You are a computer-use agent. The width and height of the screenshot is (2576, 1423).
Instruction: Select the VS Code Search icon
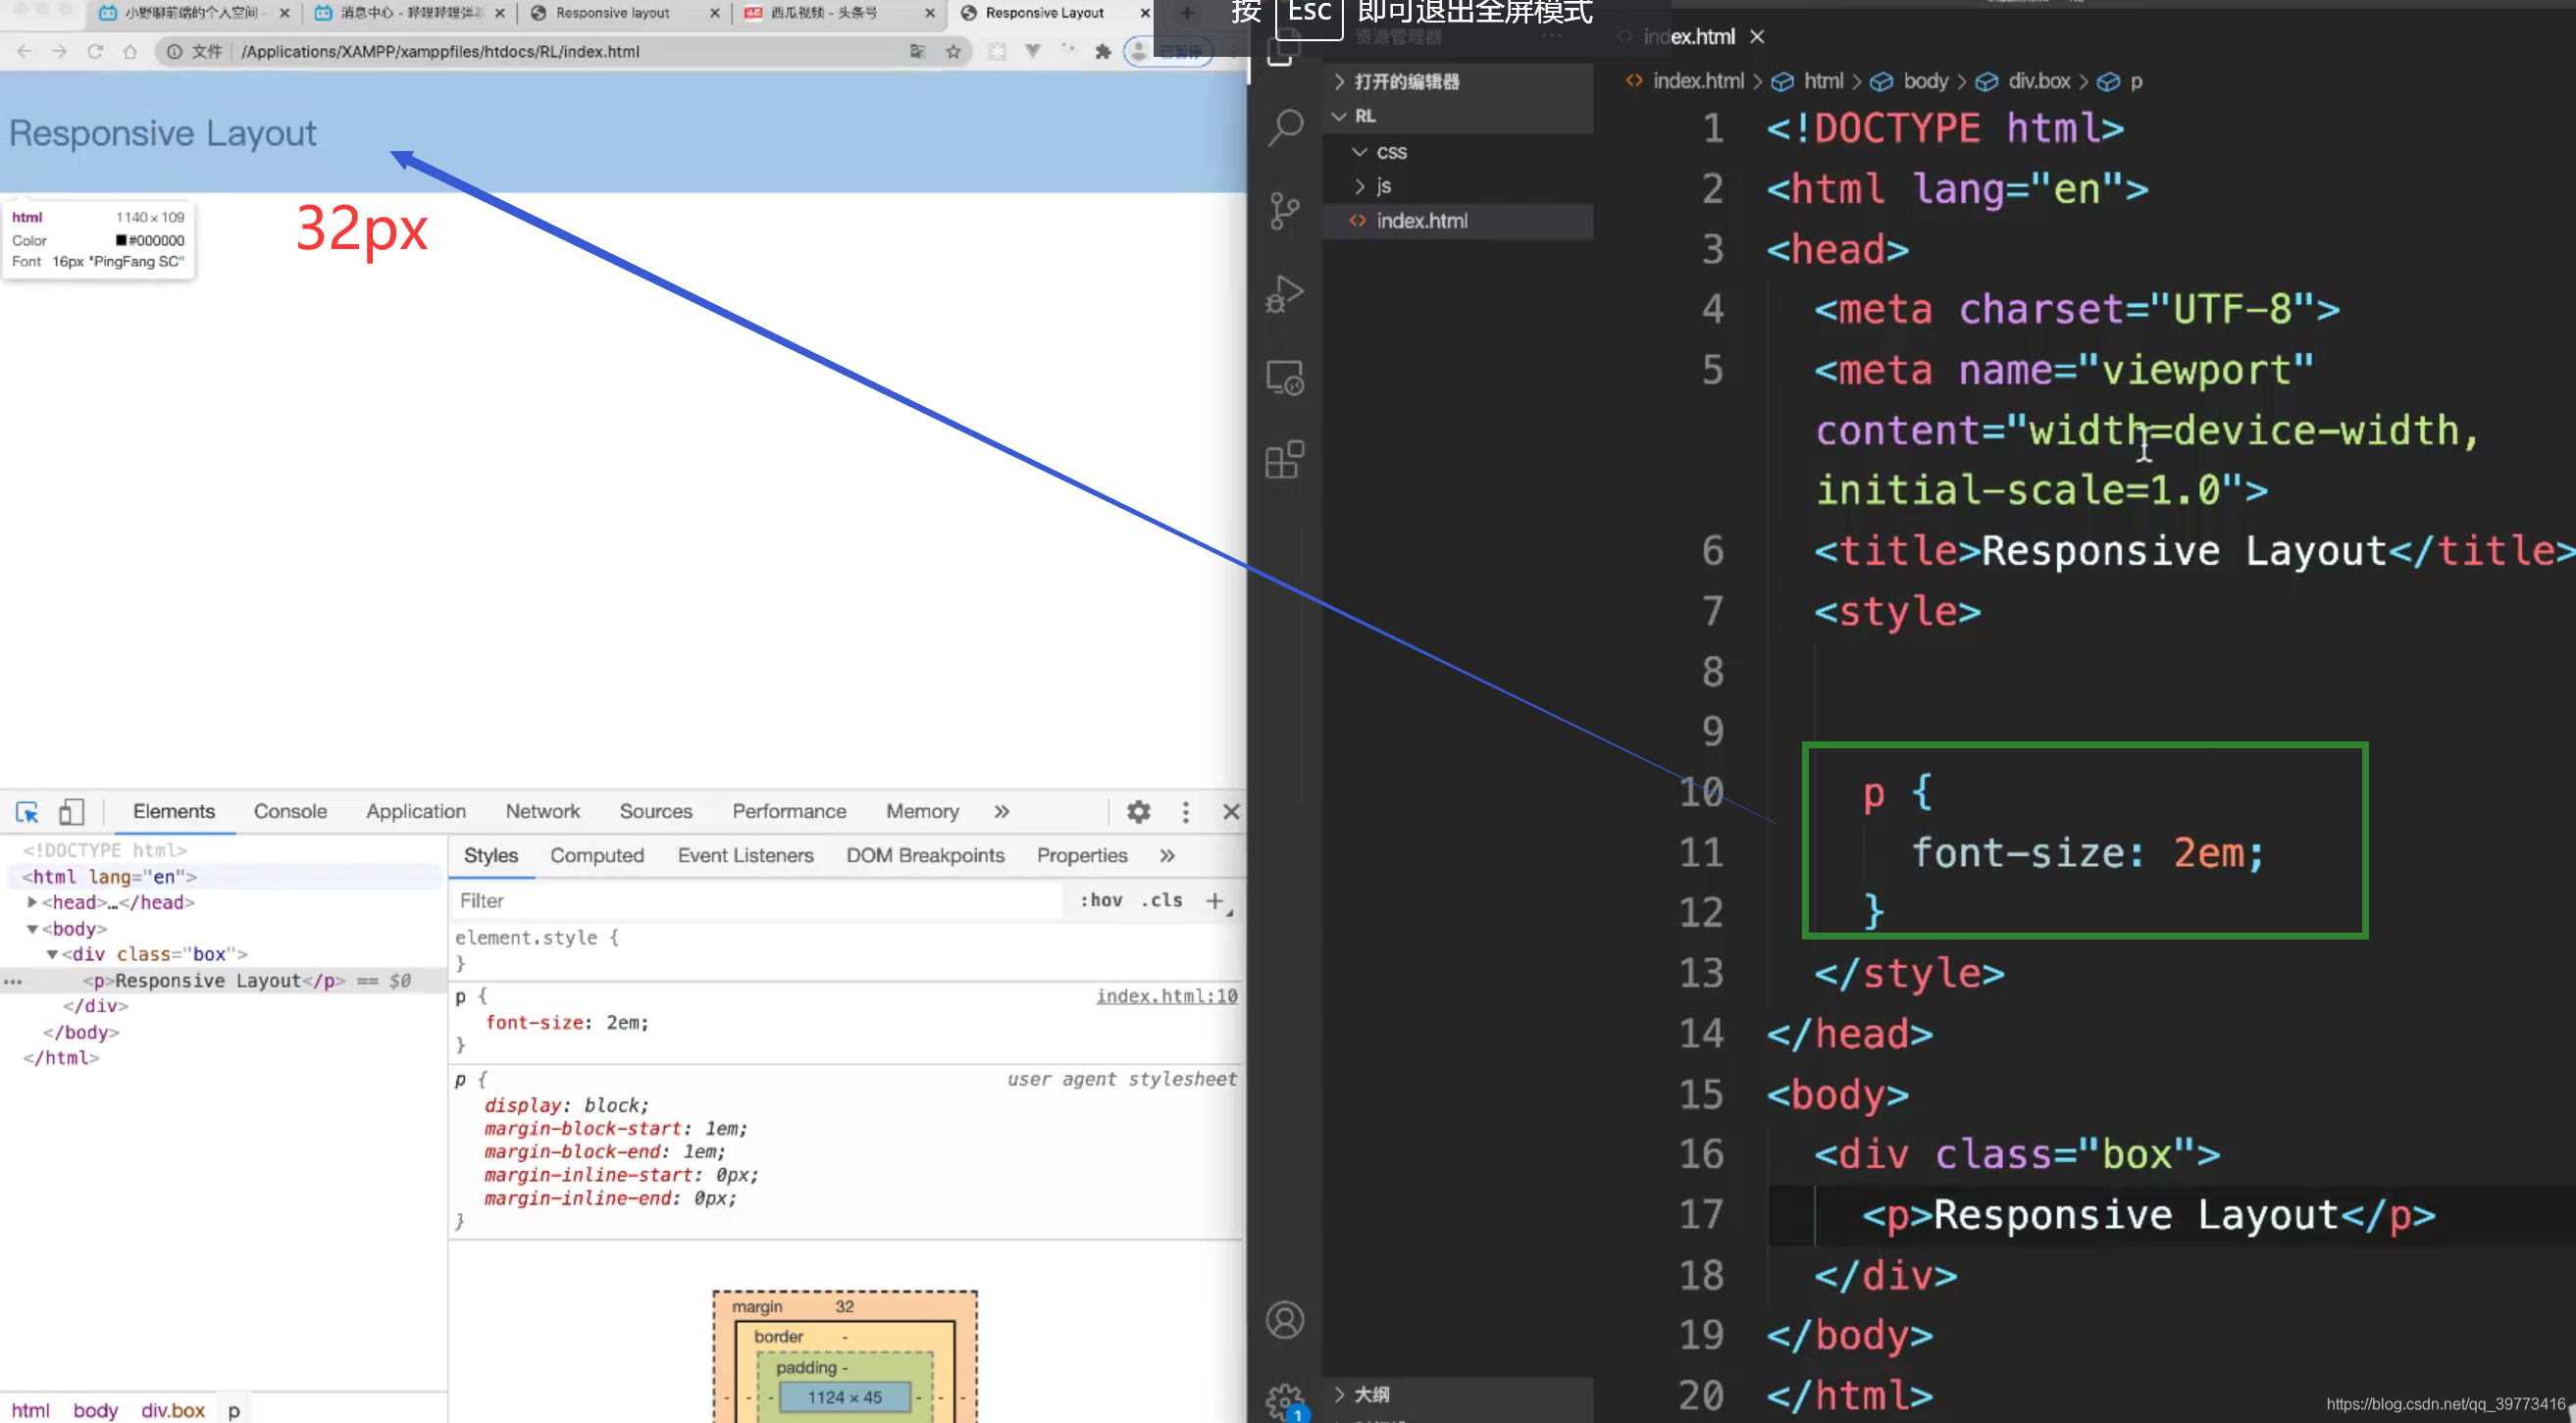click(1285, 127)
